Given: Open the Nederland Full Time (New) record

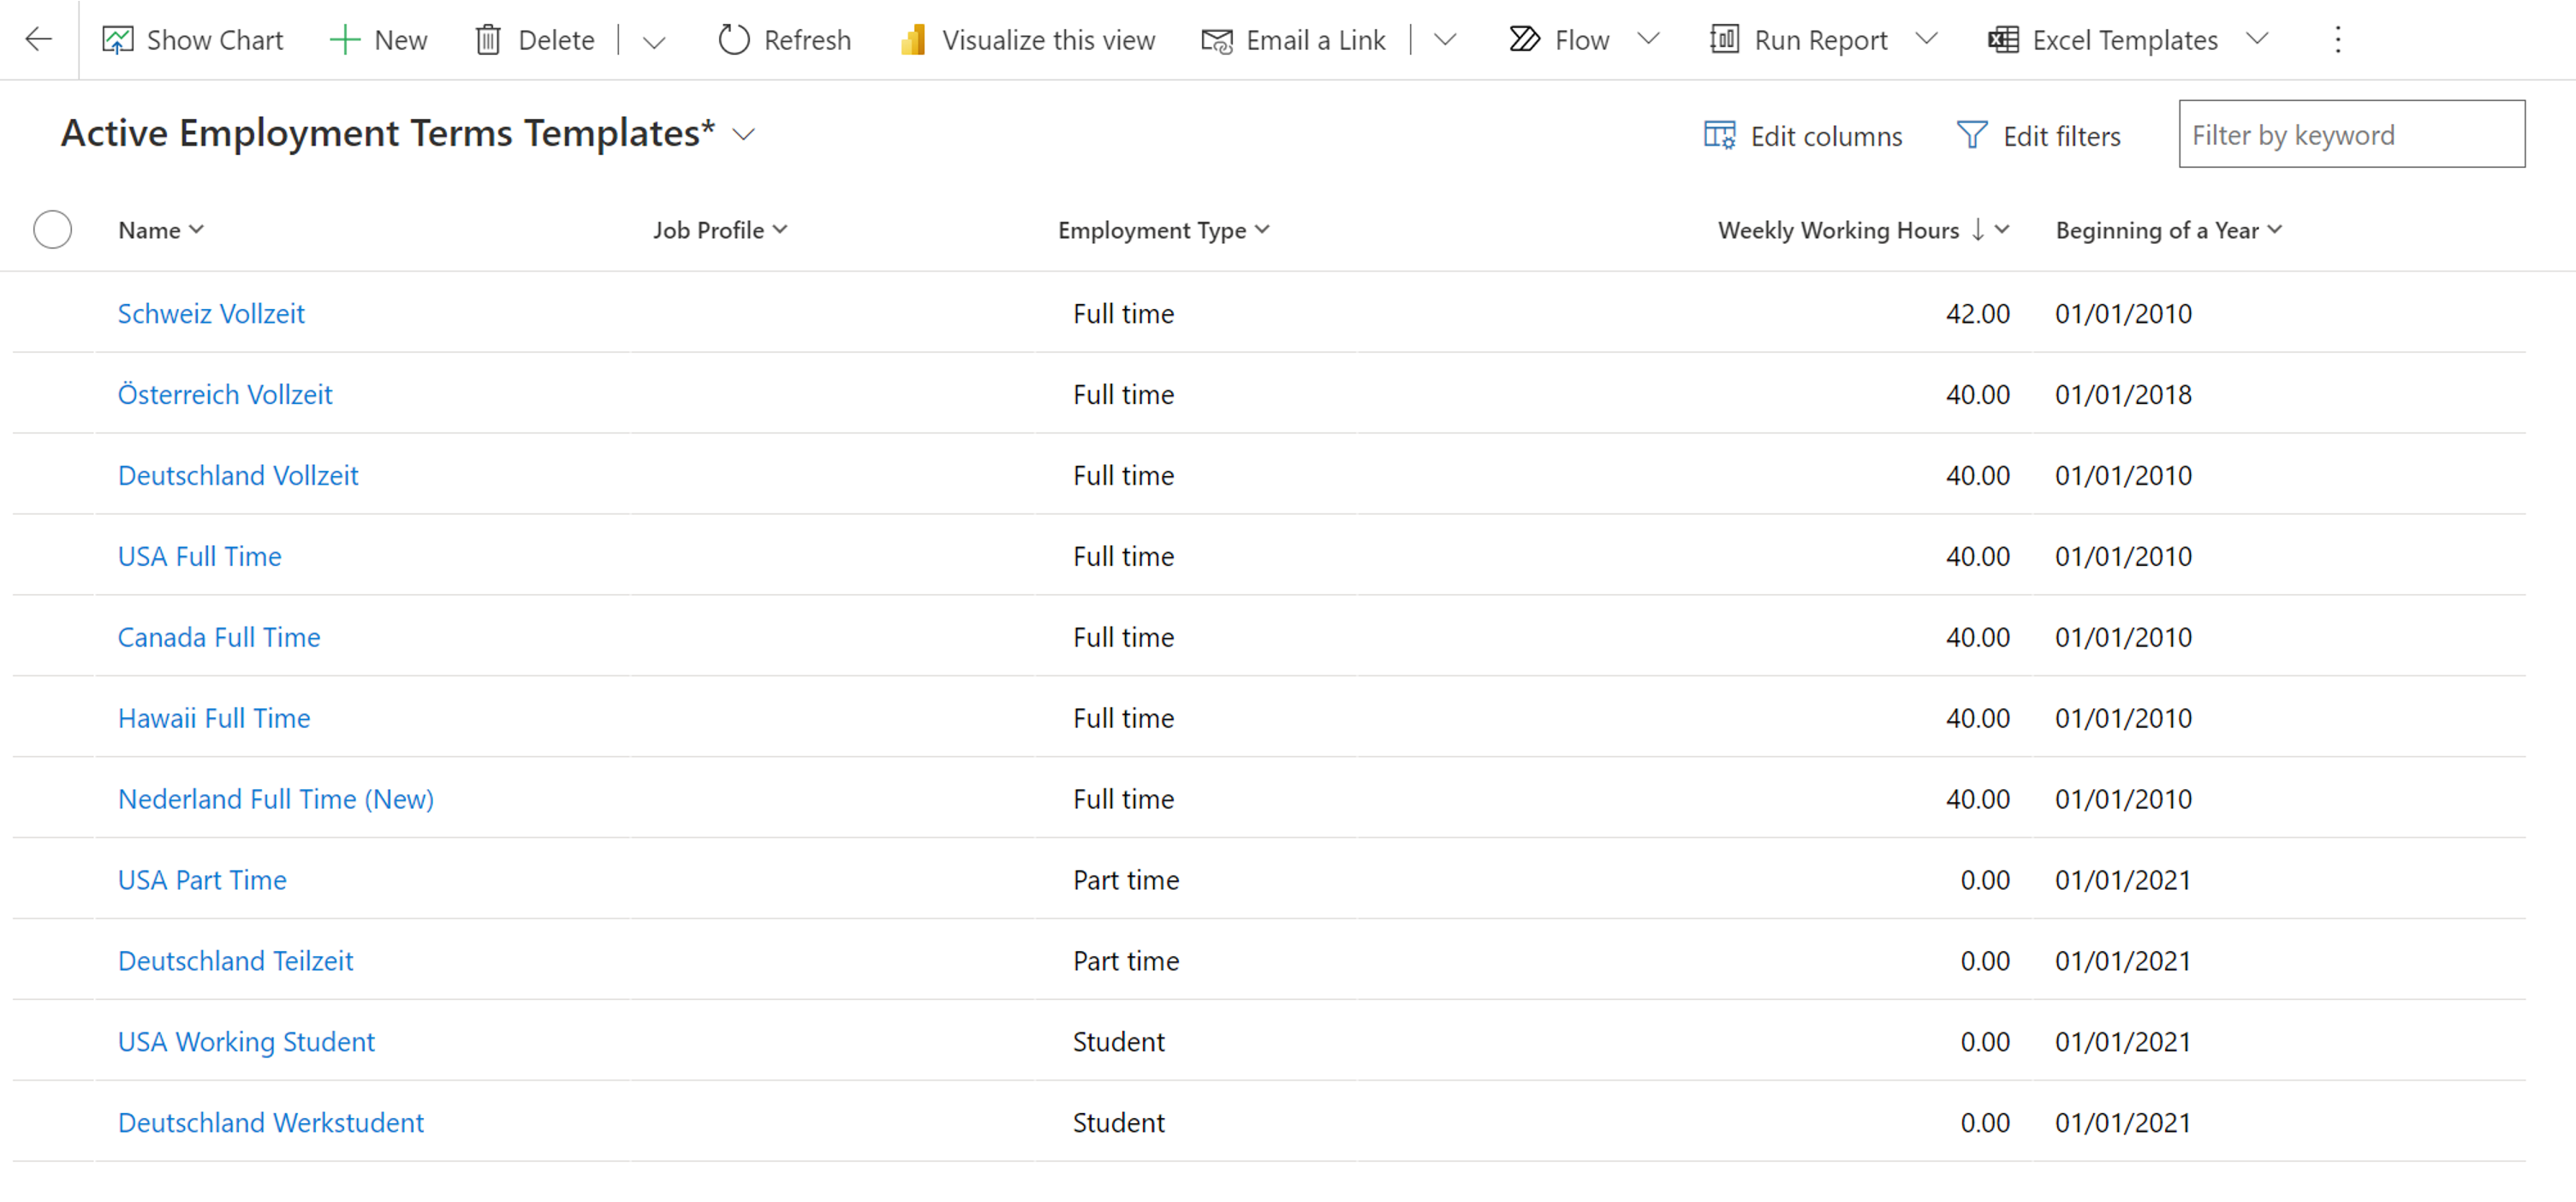Looking at the screenshot, I should click(x=275, y=799).
